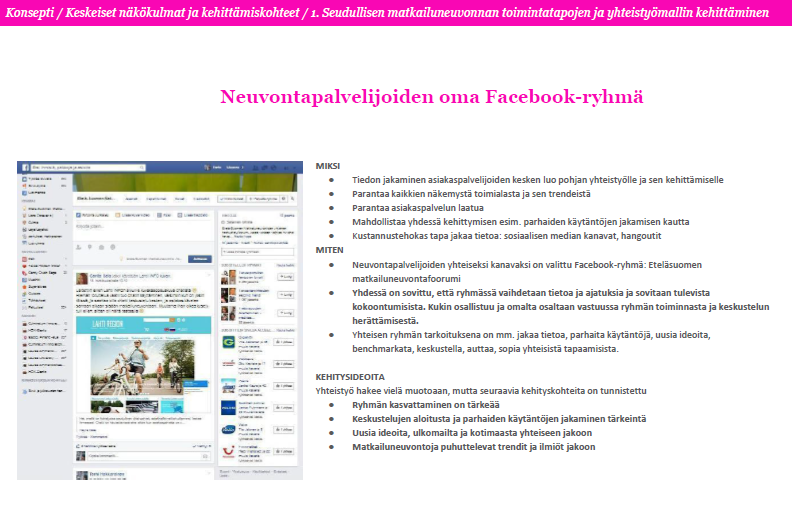Click the sentence starting 'Yhteistyö hakee vielä muotoaan'
The width and height of the screenshot is (792, 519).
481,391
